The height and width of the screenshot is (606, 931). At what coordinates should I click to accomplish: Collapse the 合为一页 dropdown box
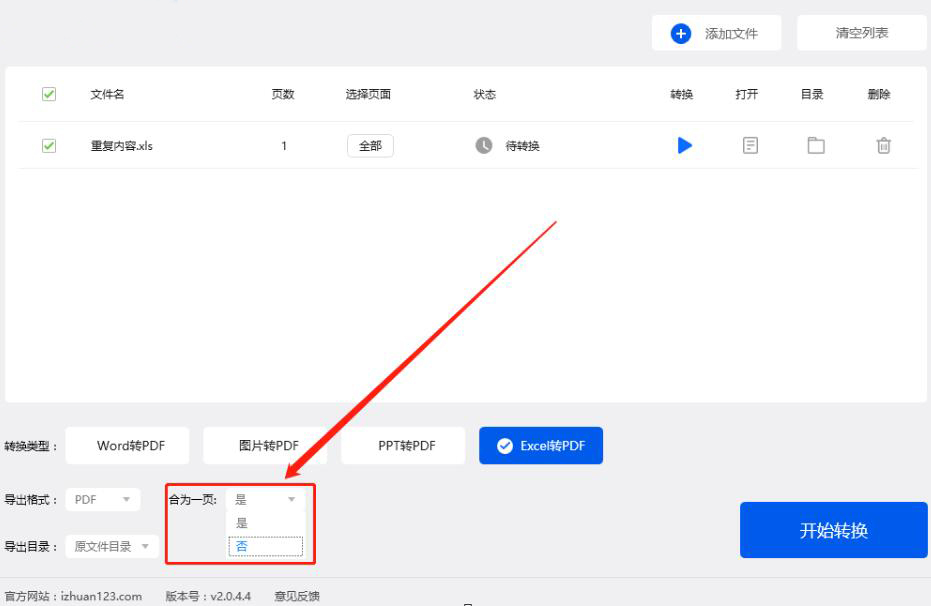[265, 500]
